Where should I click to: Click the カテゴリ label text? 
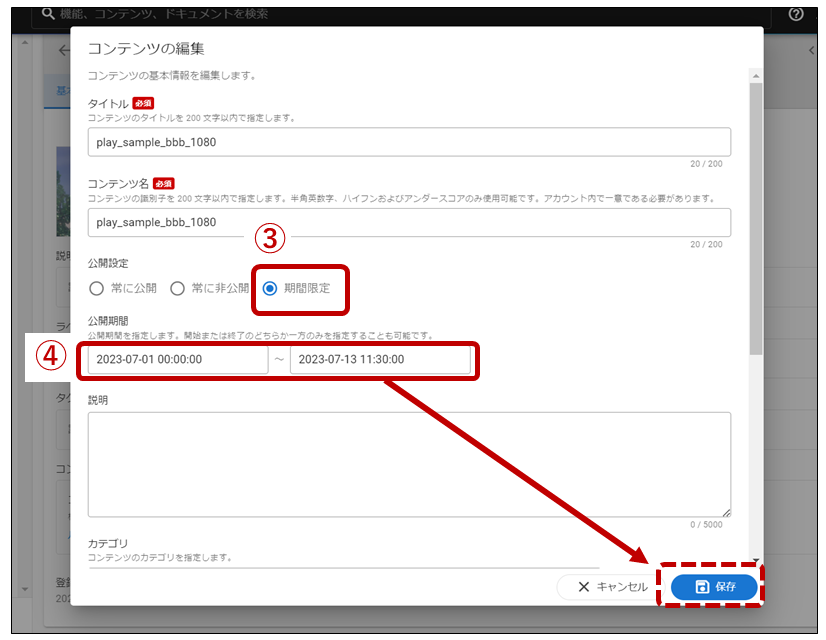tap(108, 544)
